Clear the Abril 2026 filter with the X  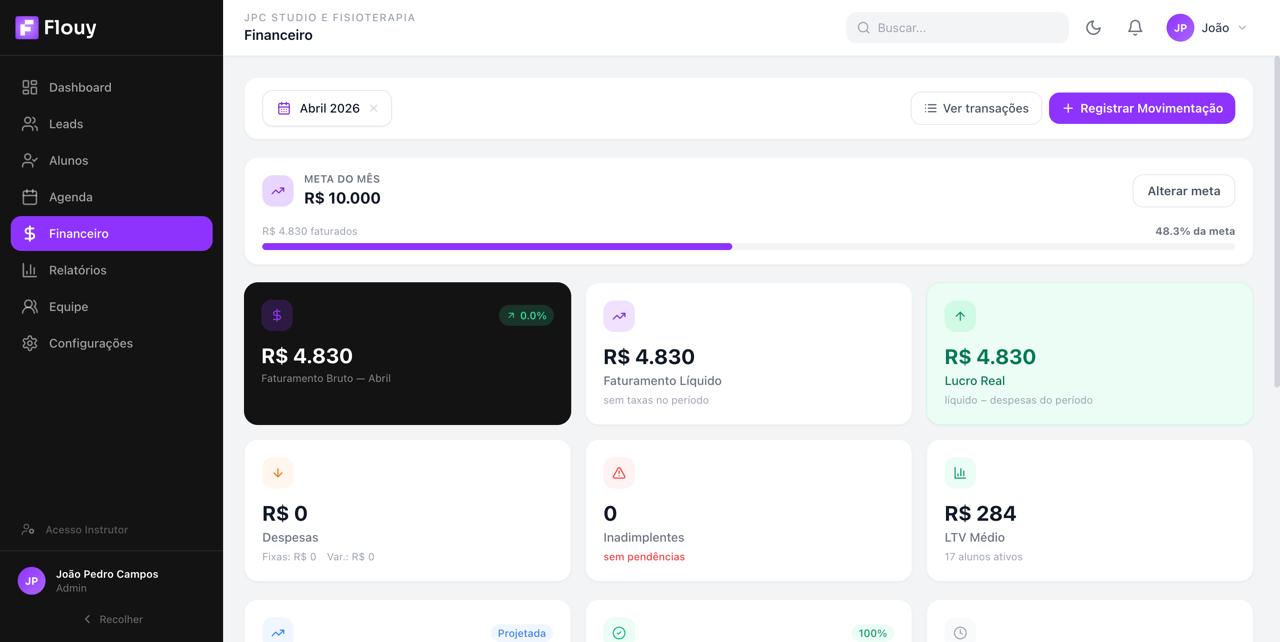coord(373,108)
